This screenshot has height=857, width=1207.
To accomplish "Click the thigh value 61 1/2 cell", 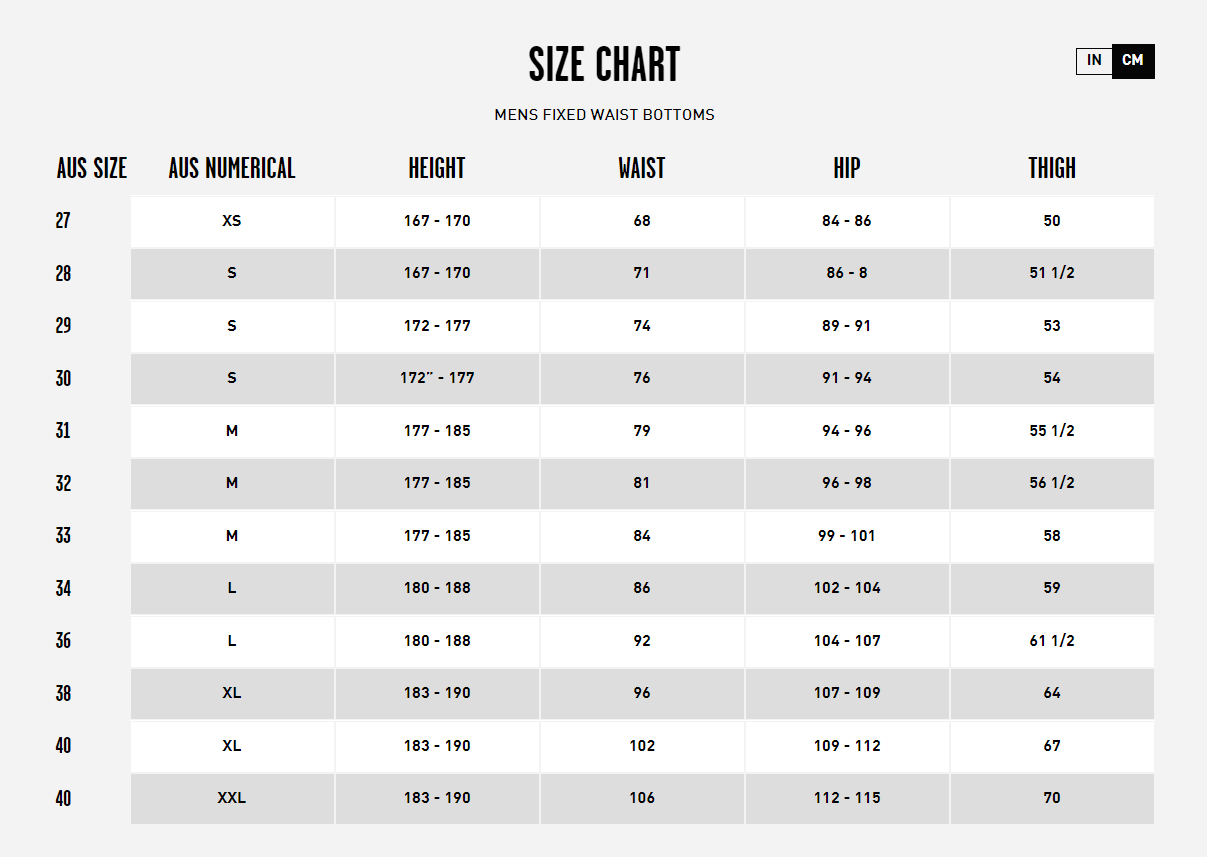I will point(1052,641).
